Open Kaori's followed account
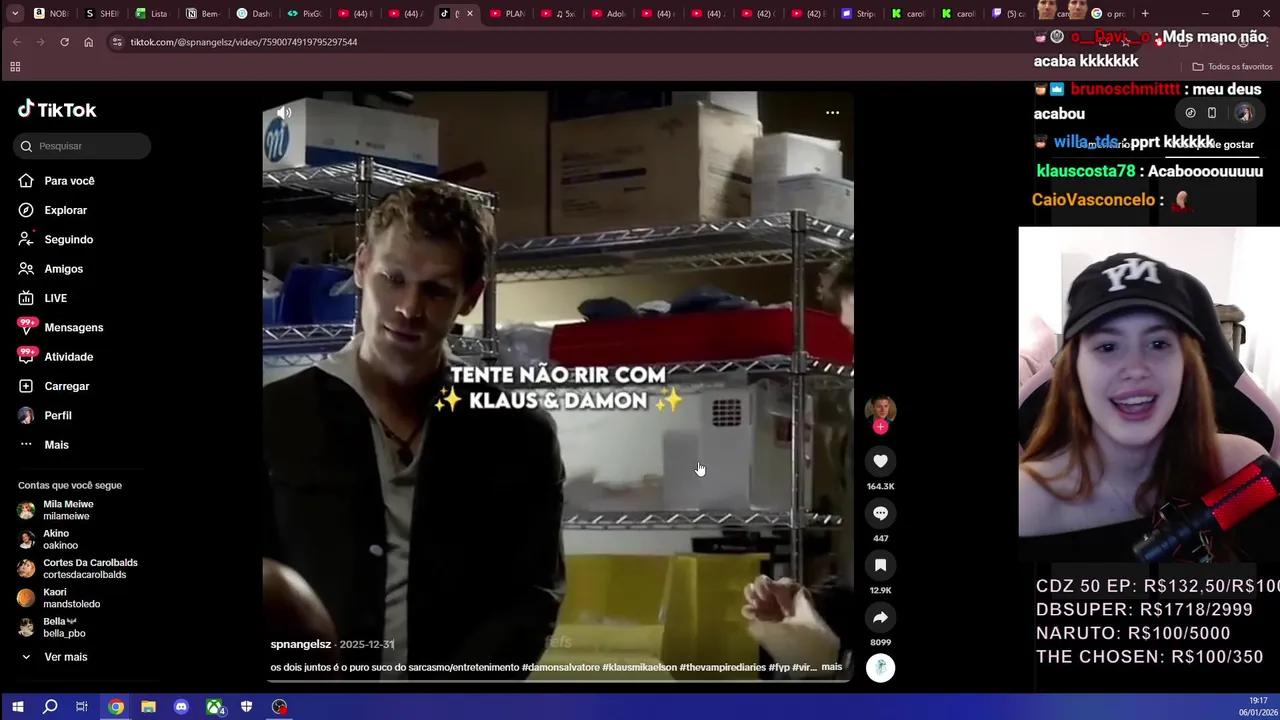Screen dimensions: 1280x720 pos(59,598)
